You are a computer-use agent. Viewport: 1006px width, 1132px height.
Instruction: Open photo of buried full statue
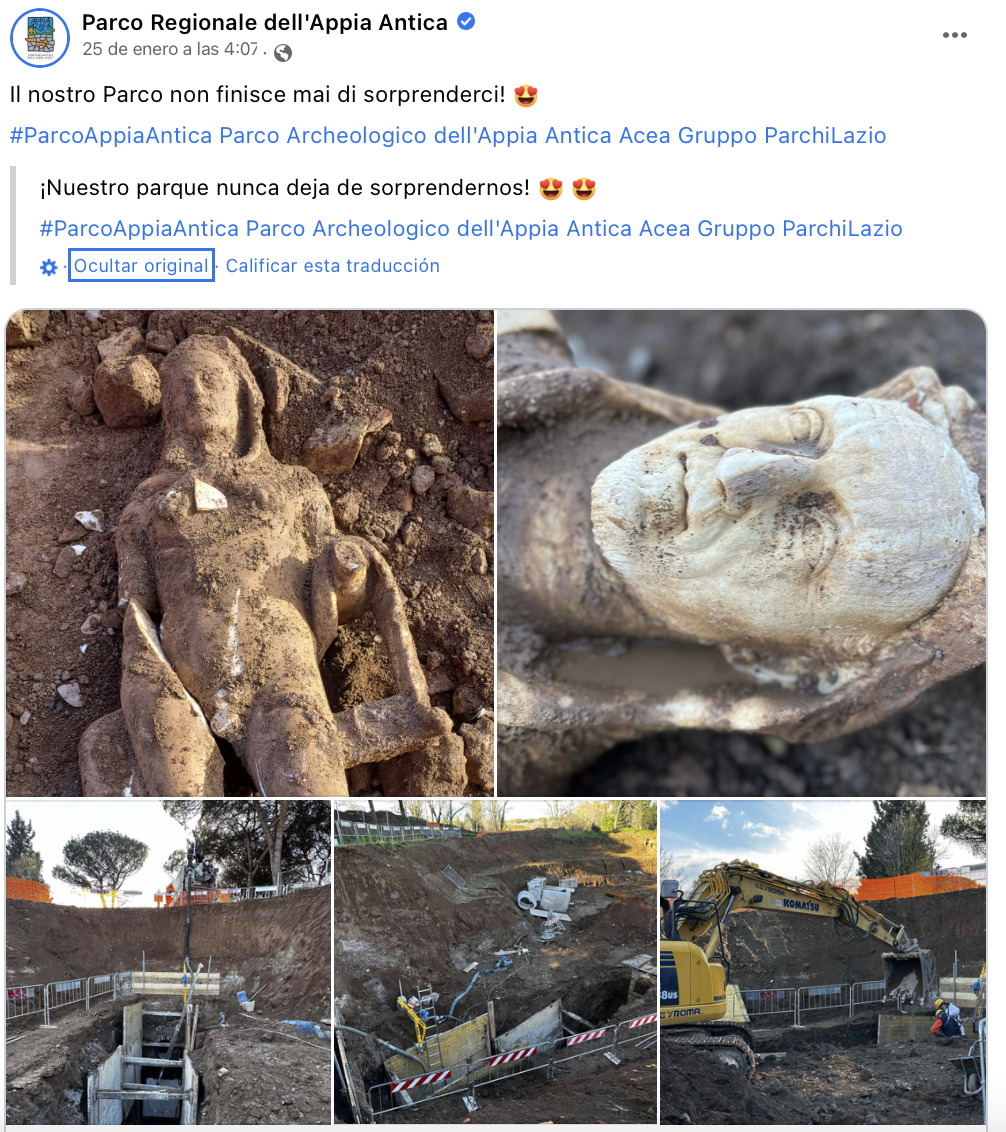point(250,553)
